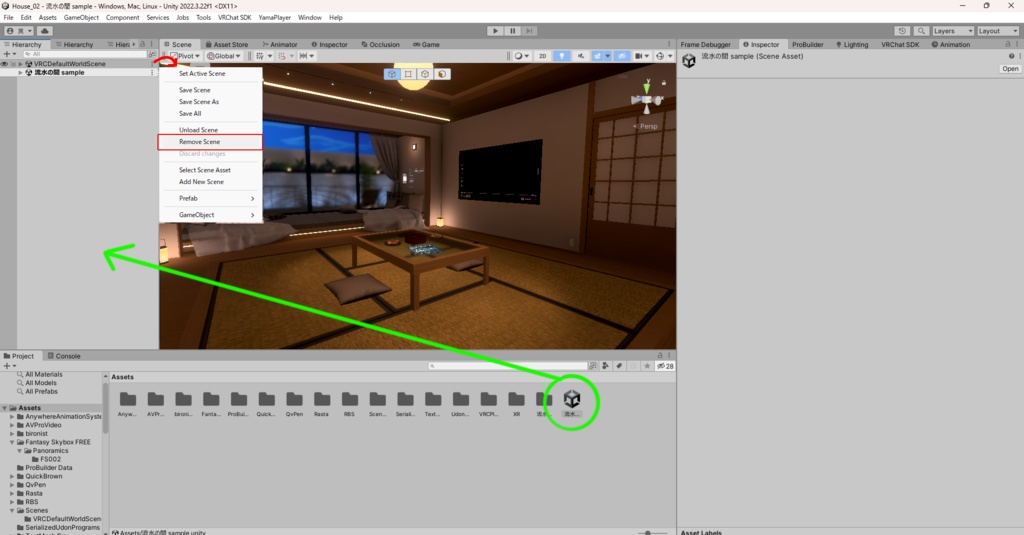Open the Unity account dropdown
The image size is (1024, 535).
click(x=19, y=31)
